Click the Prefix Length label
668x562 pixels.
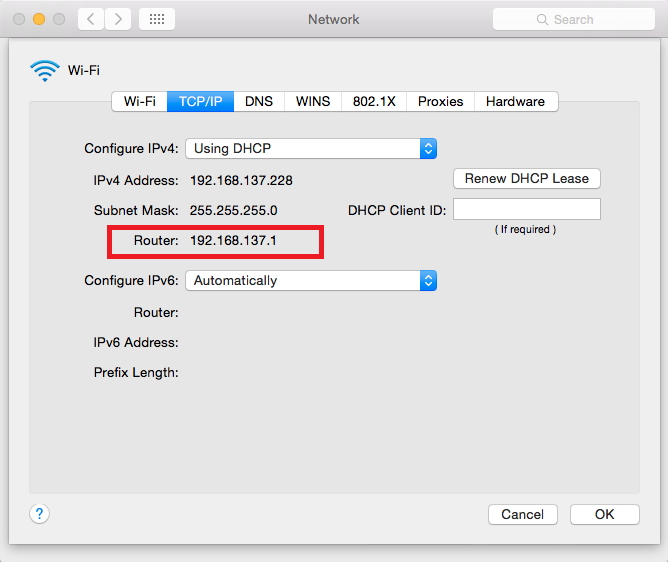click(x=136, y=373)
